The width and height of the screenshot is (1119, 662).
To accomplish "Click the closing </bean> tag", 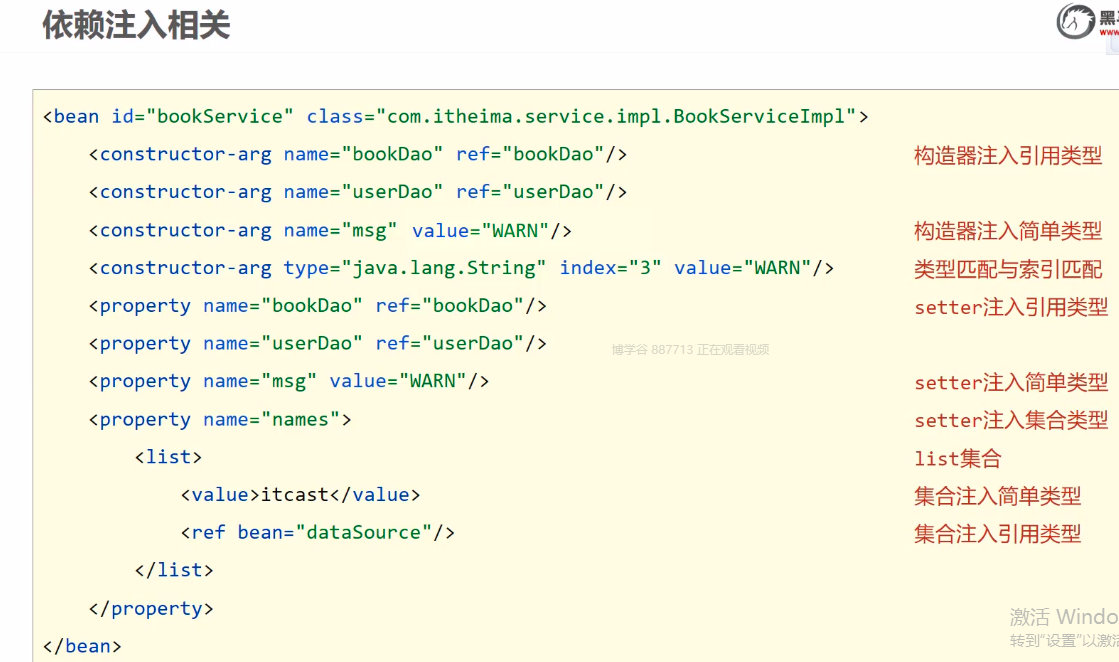I will point(82,646).
